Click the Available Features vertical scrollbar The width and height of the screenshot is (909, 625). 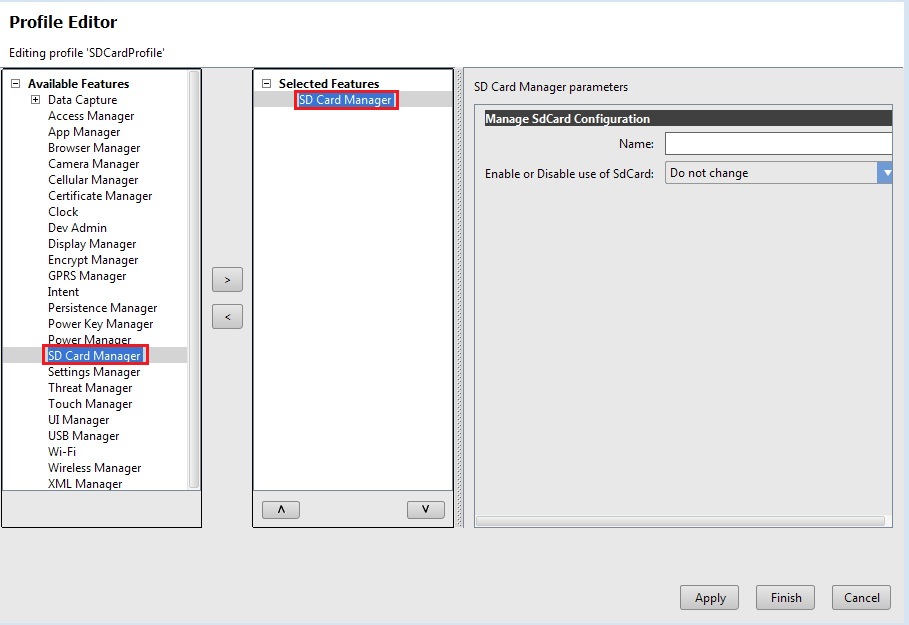[x=194, y=278]
